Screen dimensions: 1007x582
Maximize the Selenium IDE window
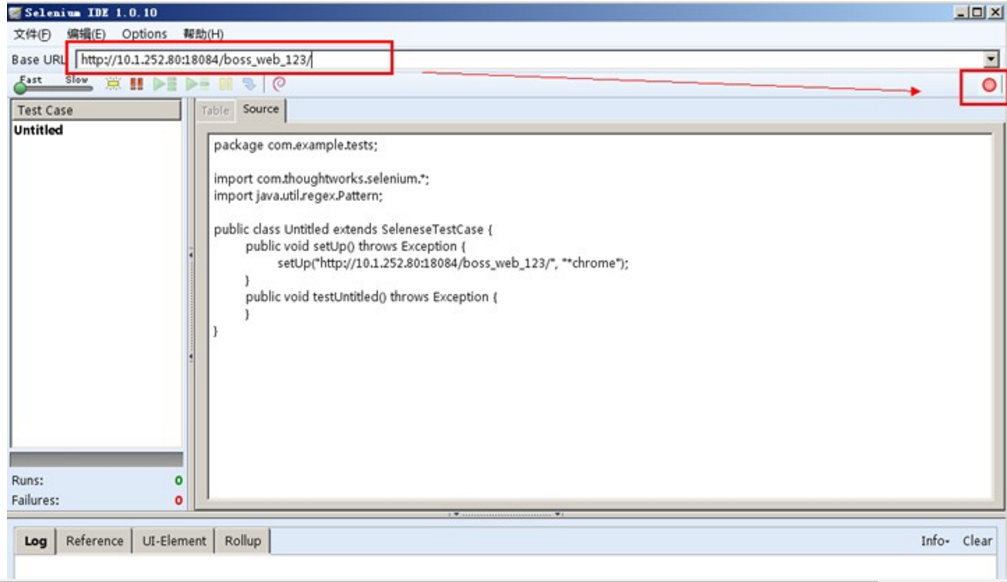pyautogui.click(x=977, y=12)
